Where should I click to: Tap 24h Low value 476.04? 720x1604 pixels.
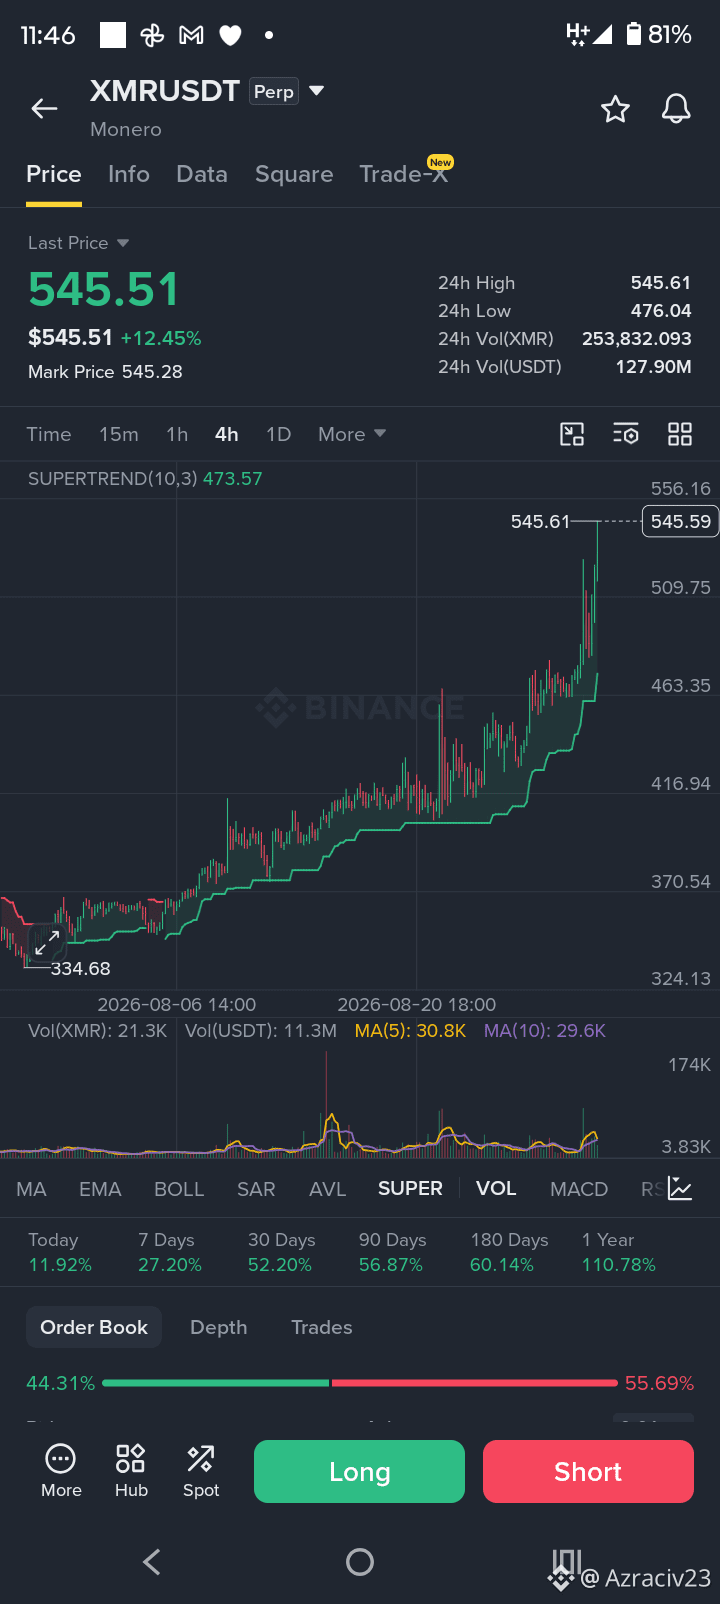click(661, 311)
